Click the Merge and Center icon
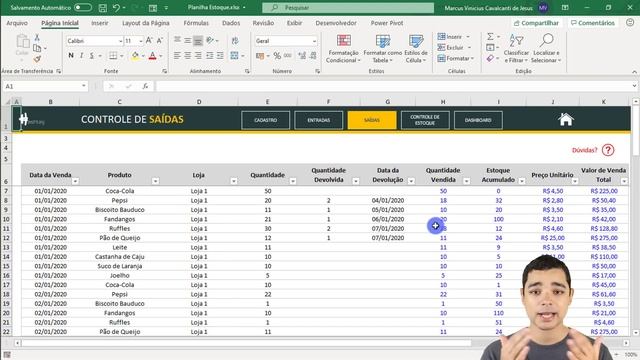This screenshot has height=360, width=640. (234, 56)
